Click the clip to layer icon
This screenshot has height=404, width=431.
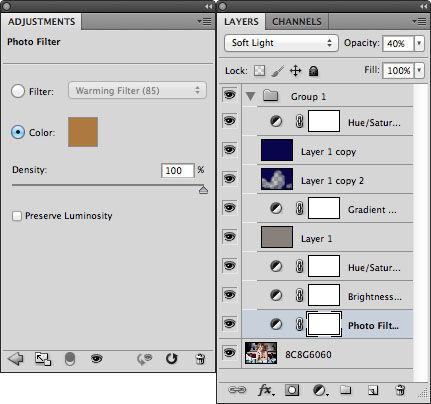click(x=70, y=359)
